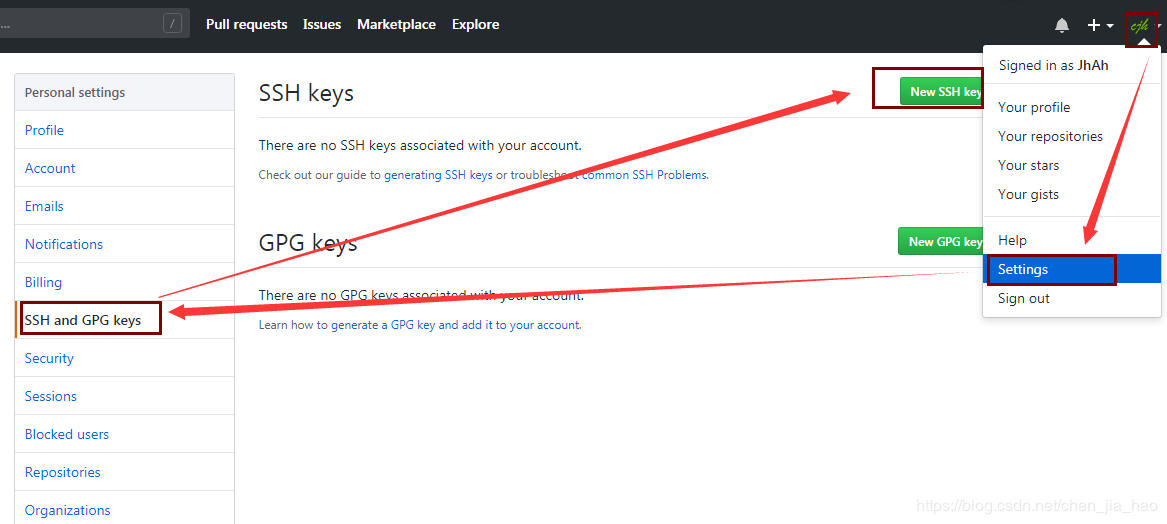Select Profile in settings sidebar
This screenshot has height=524, width=1167.
pos(124,130)
